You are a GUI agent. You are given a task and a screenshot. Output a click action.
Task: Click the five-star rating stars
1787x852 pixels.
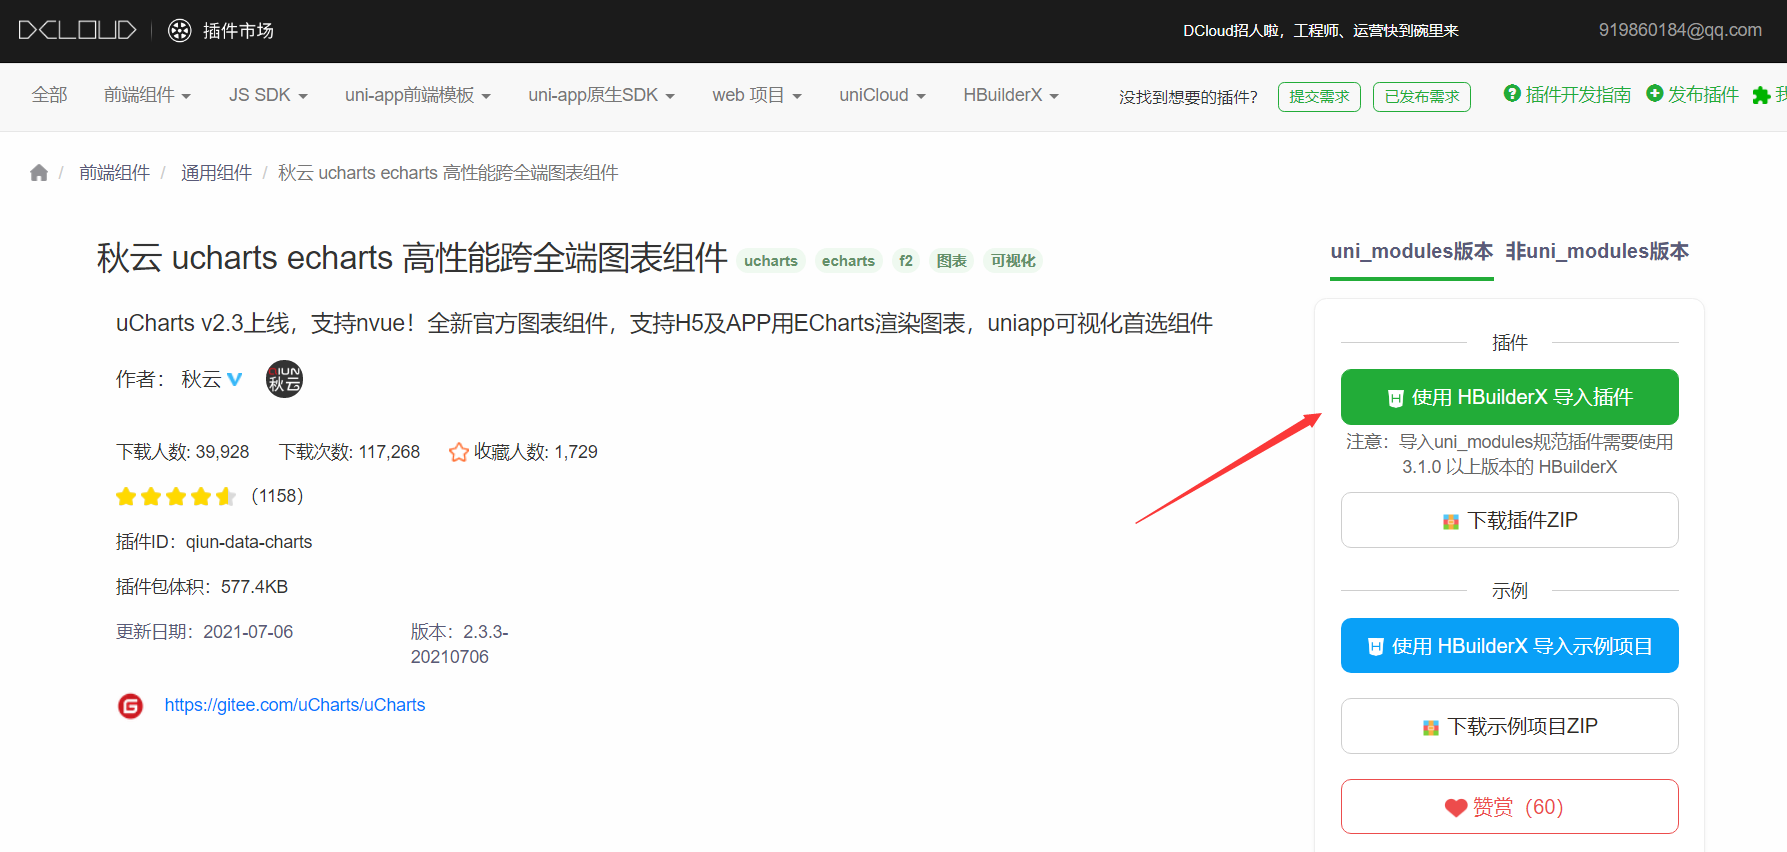point(176,496)
